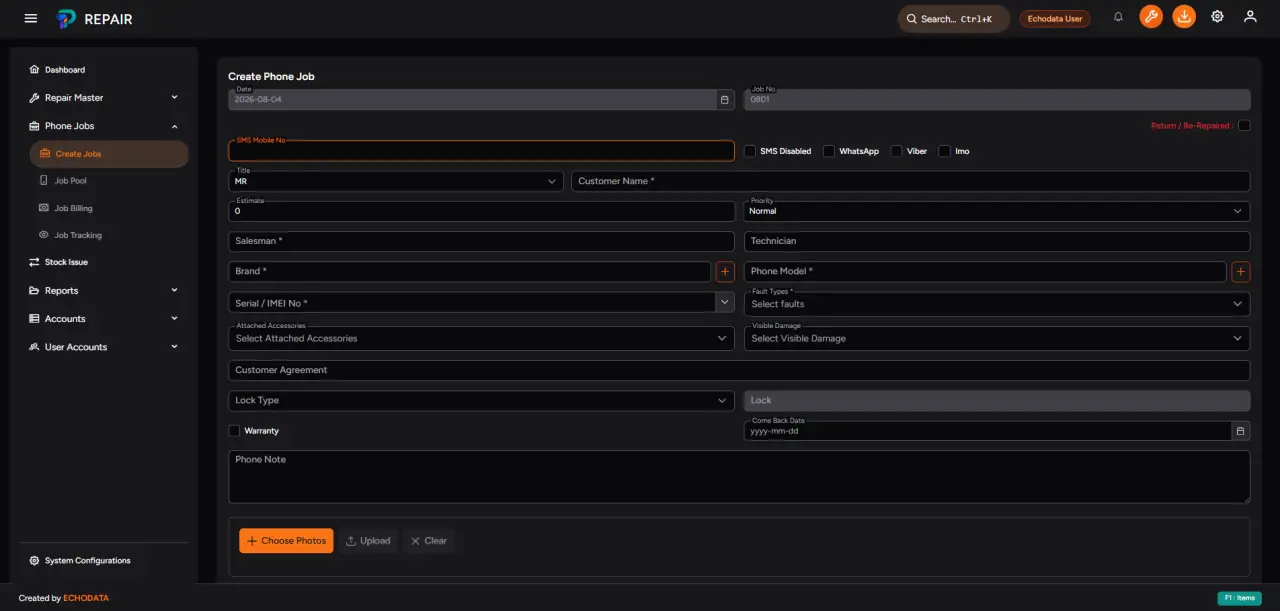Click the Reports folder icon
This screenshot has height=611, width=1280.
coord(35,291)
